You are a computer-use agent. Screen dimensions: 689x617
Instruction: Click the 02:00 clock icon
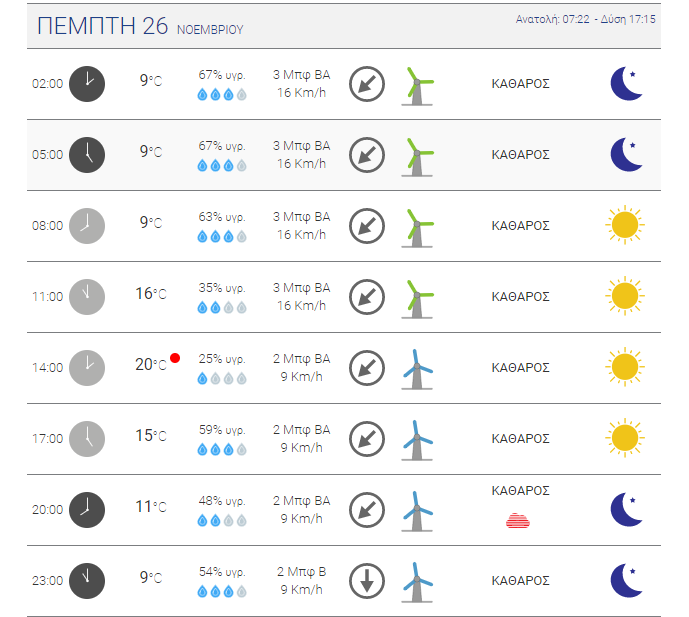tap(87, 84)
